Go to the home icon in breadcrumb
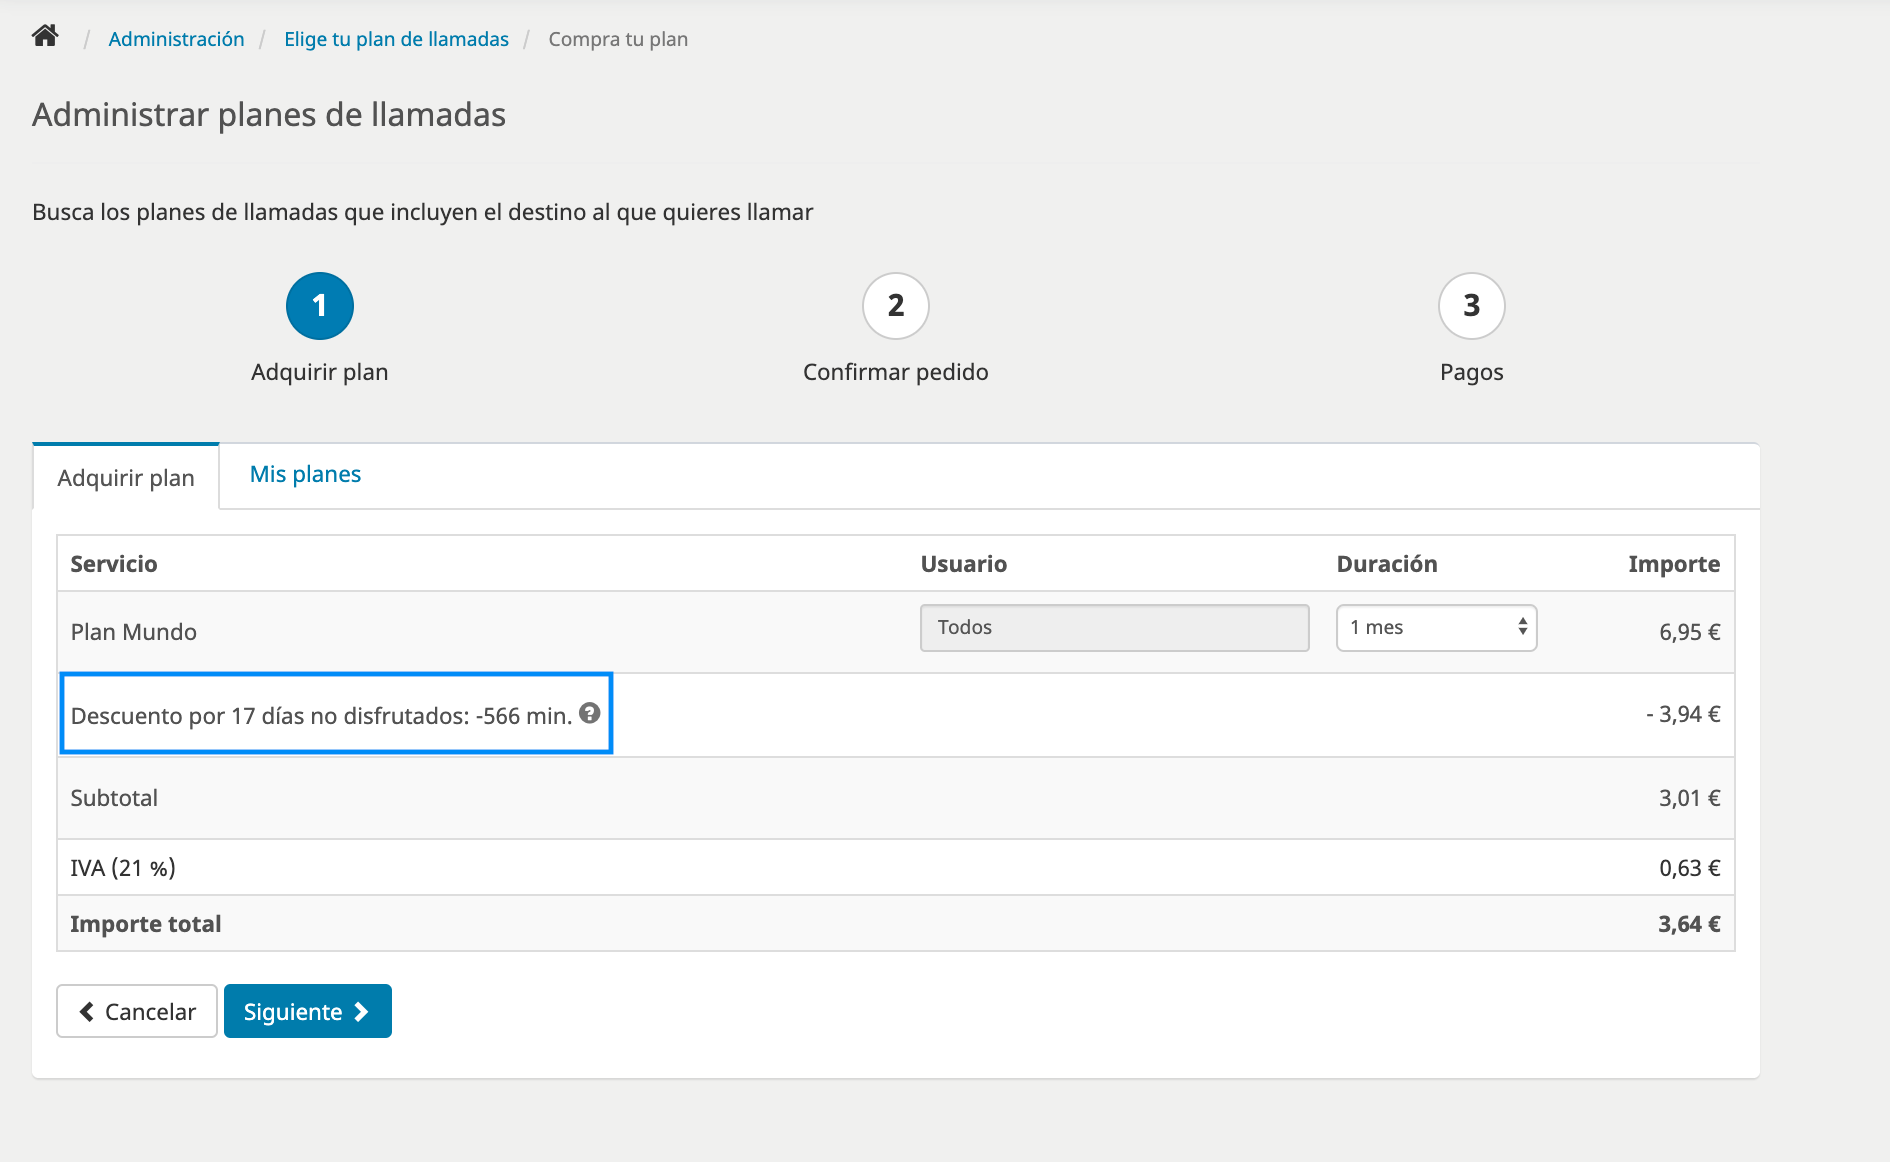This screenshot has height=1162, width=1890. click(45, 37)
